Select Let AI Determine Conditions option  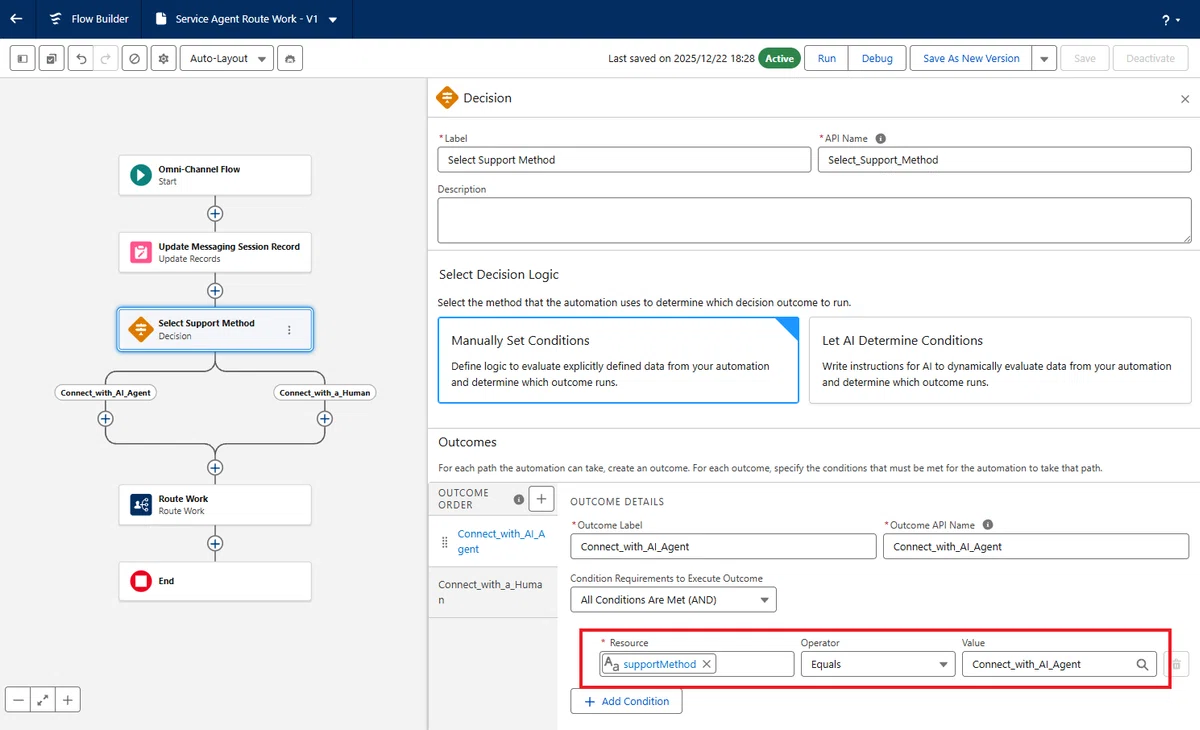tap(1000, 360)
